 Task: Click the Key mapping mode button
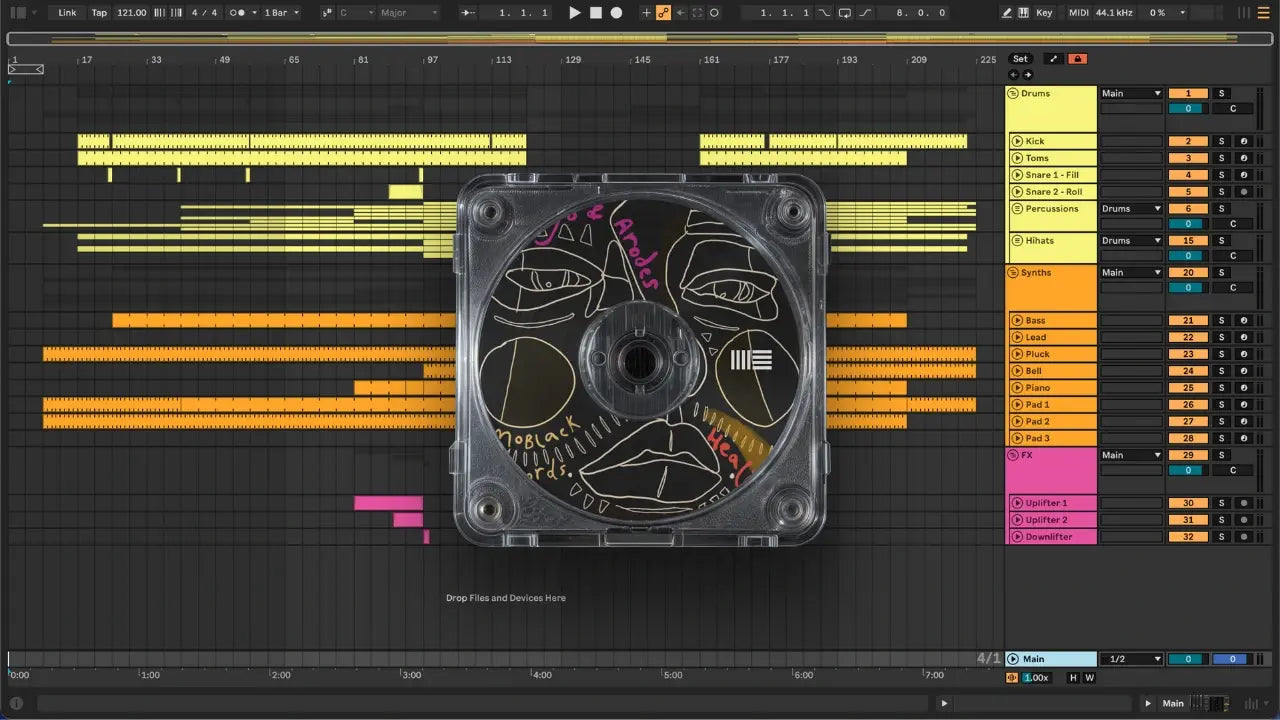[x=1044, y=13]
